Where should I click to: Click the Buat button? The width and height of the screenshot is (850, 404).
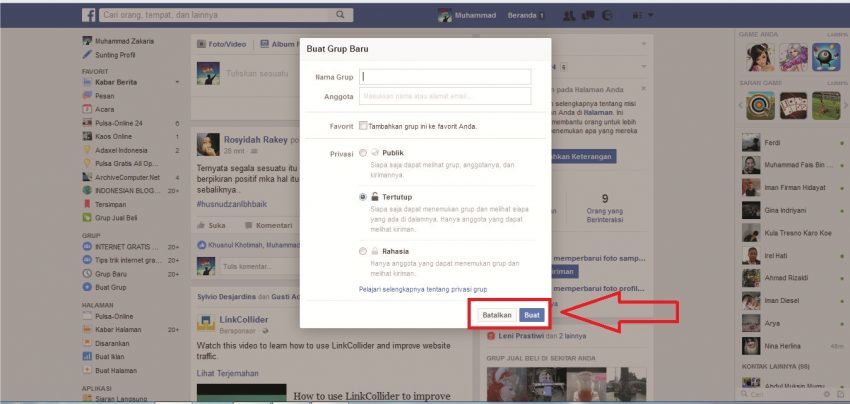pos(531,315)
